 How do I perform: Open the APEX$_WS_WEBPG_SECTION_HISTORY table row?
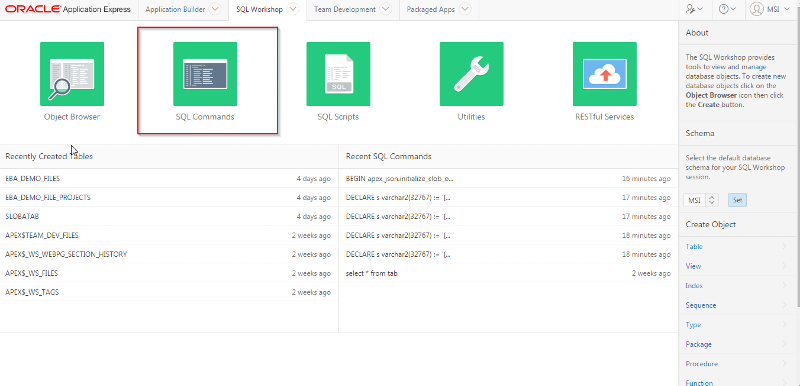168,254
